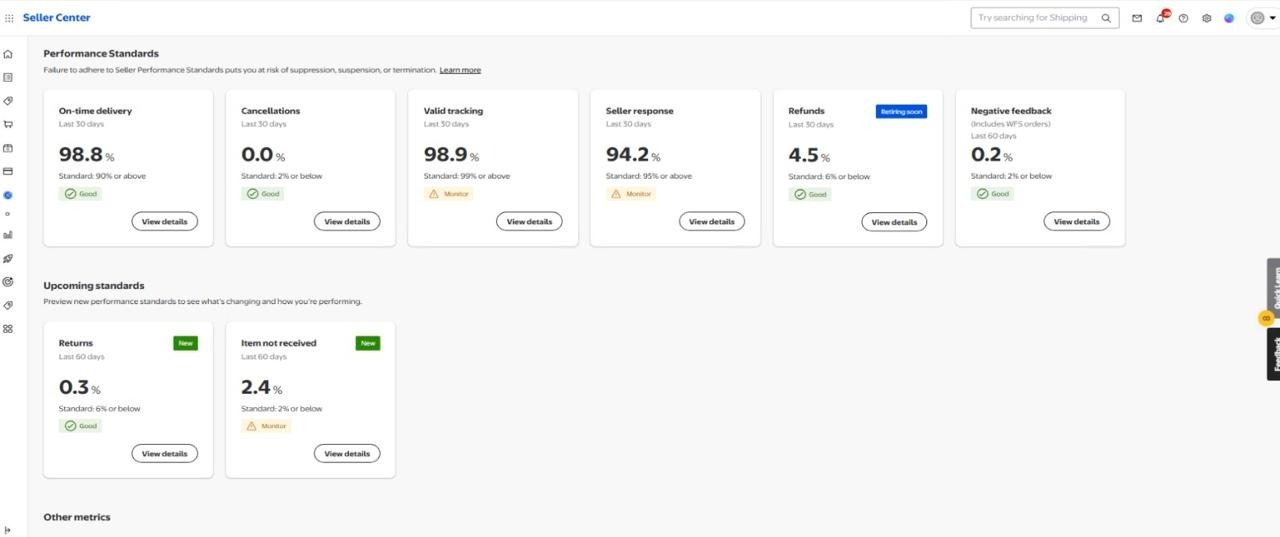Image resolution: width=1280 pixels, height=537 pixels.
Task: Click Good checkmark icon on Negative feedback
Action: (982, 194)
